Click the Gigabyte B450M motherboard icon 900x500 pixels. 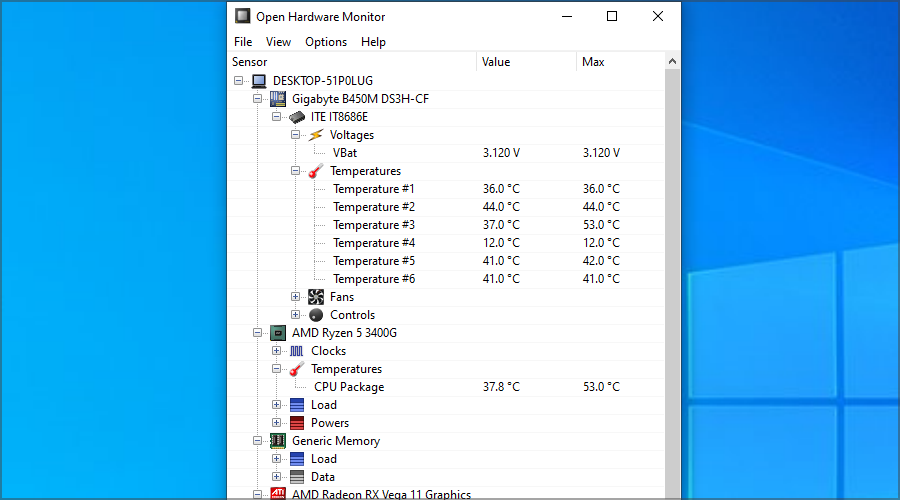[278, 99]
